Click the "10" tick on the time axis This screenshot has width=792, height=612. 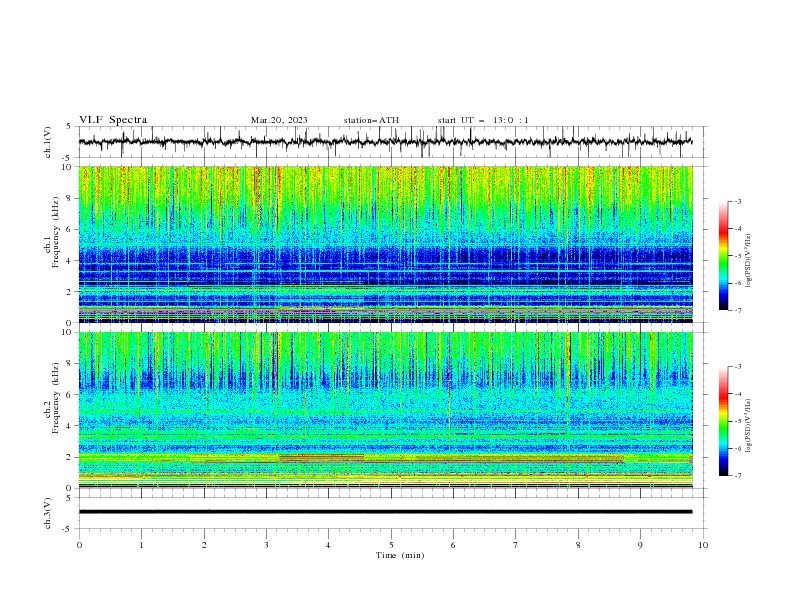tap(703, 545)
